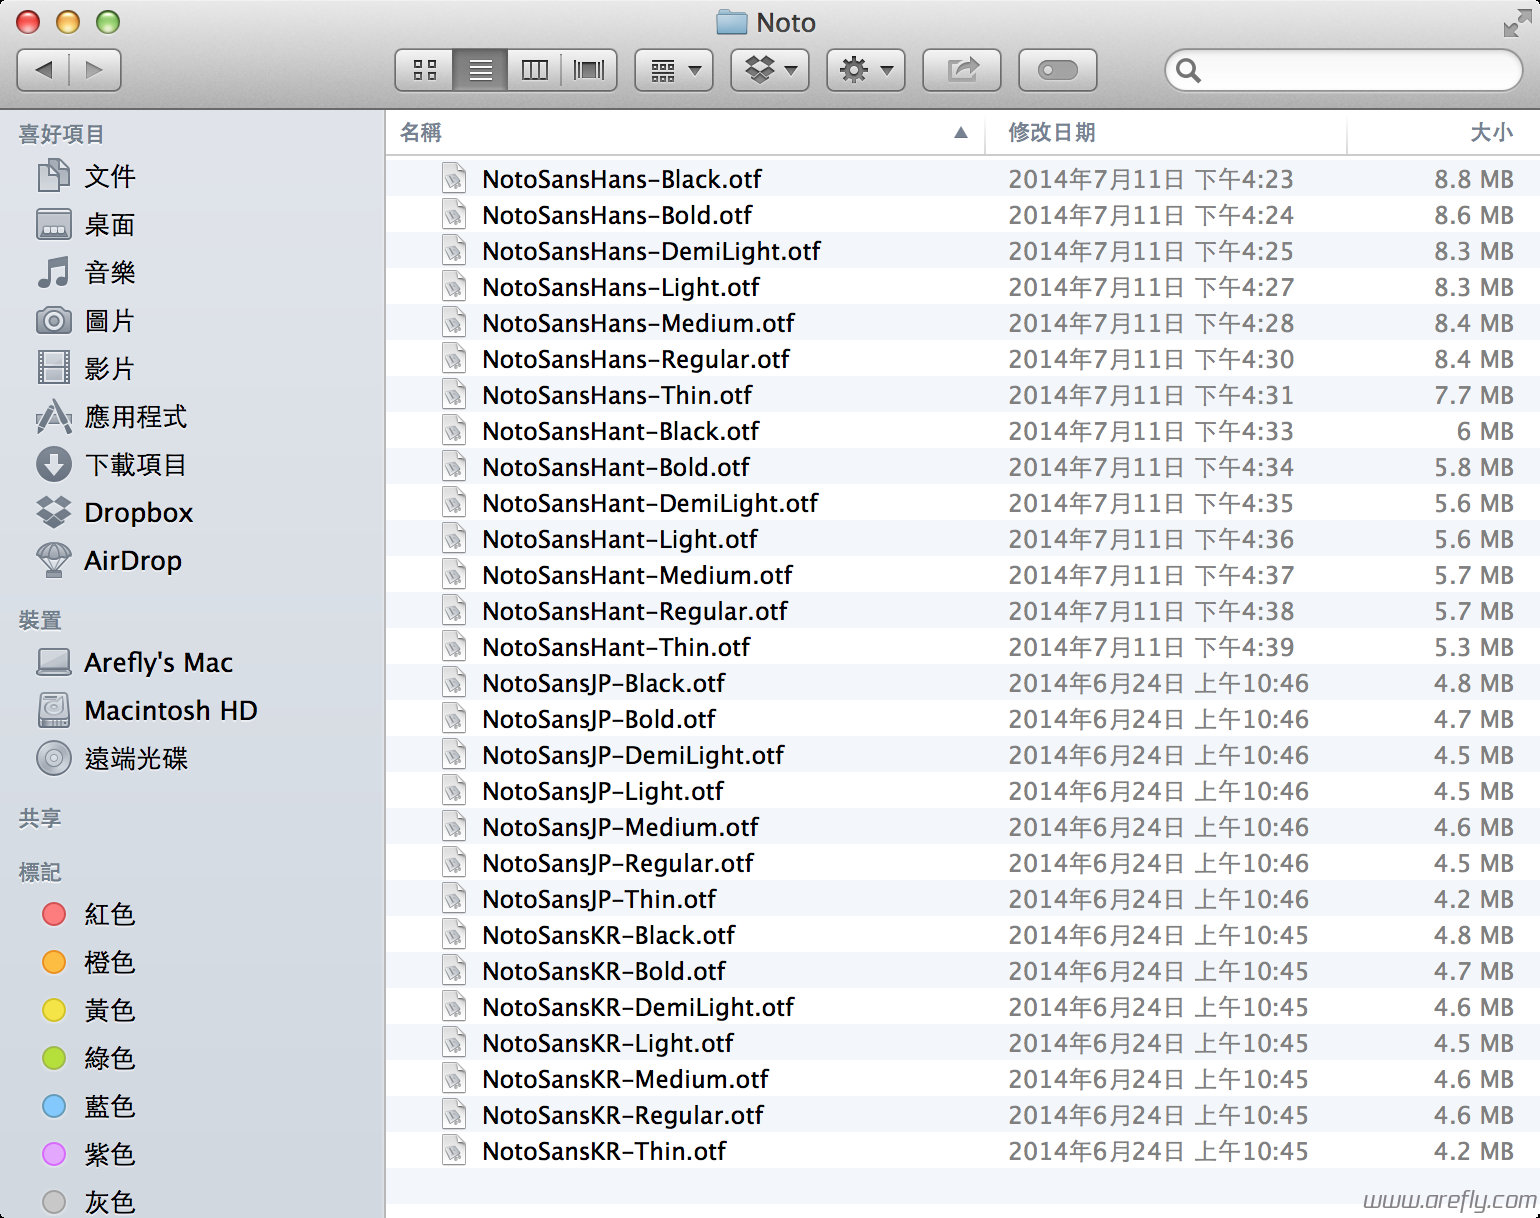Select file NotoSansHans-DemiLight.otf
This screenshot has width=1540, height=1218.
click(962, 251)
